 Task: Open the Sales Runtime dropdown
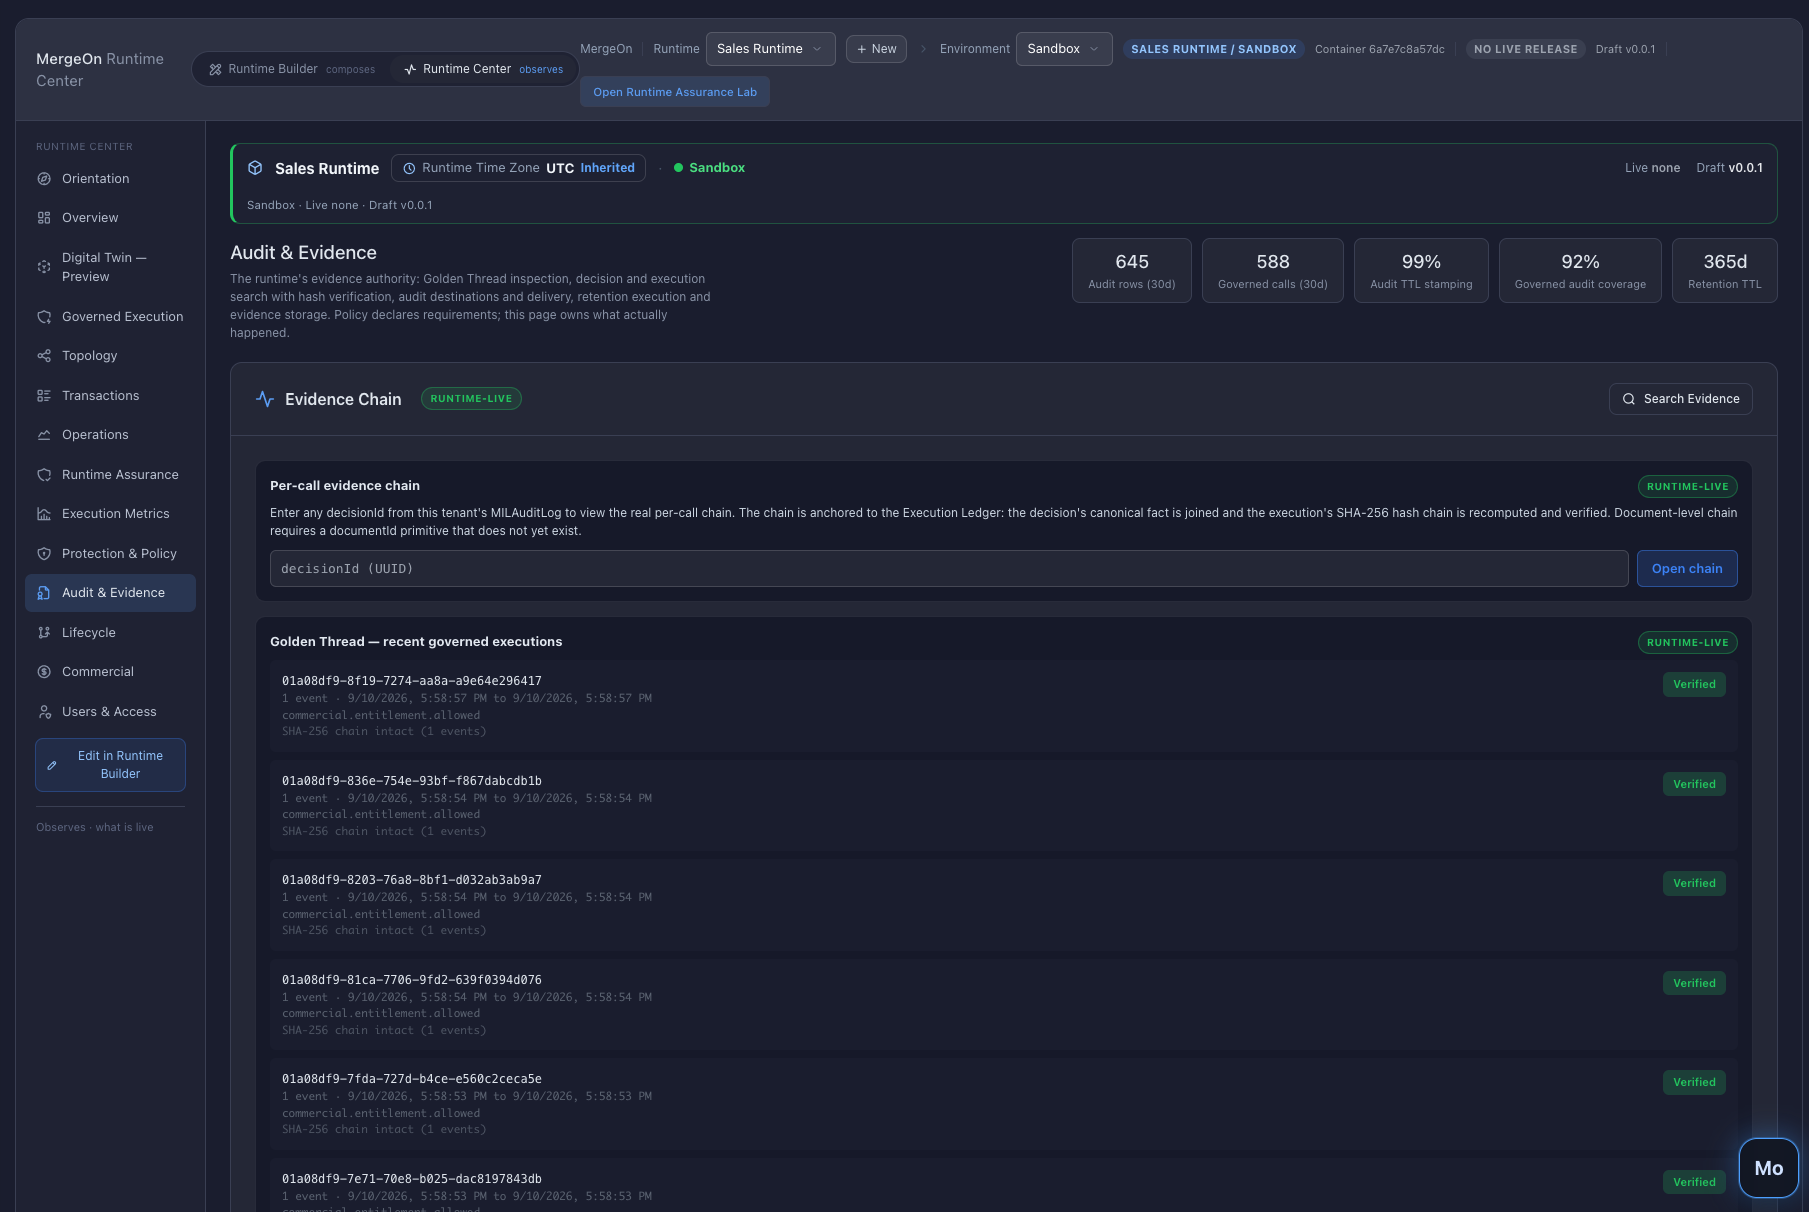(x=770, y=49)
